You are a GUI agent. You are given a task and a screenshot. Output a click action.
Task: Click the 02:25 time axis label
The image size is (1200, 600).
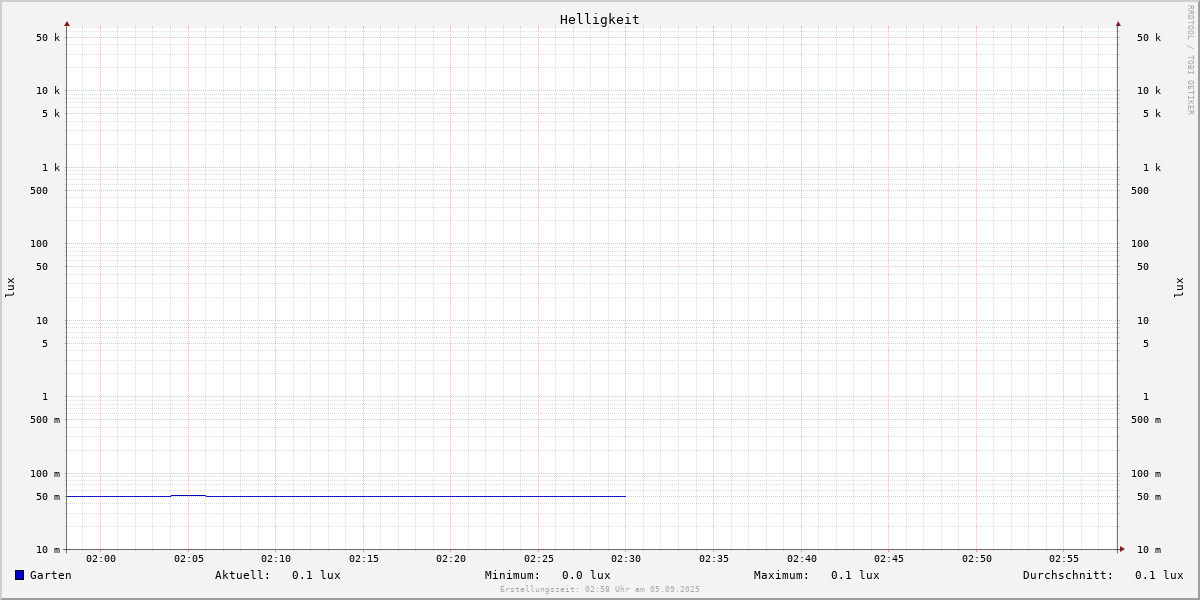coord(539,559)
